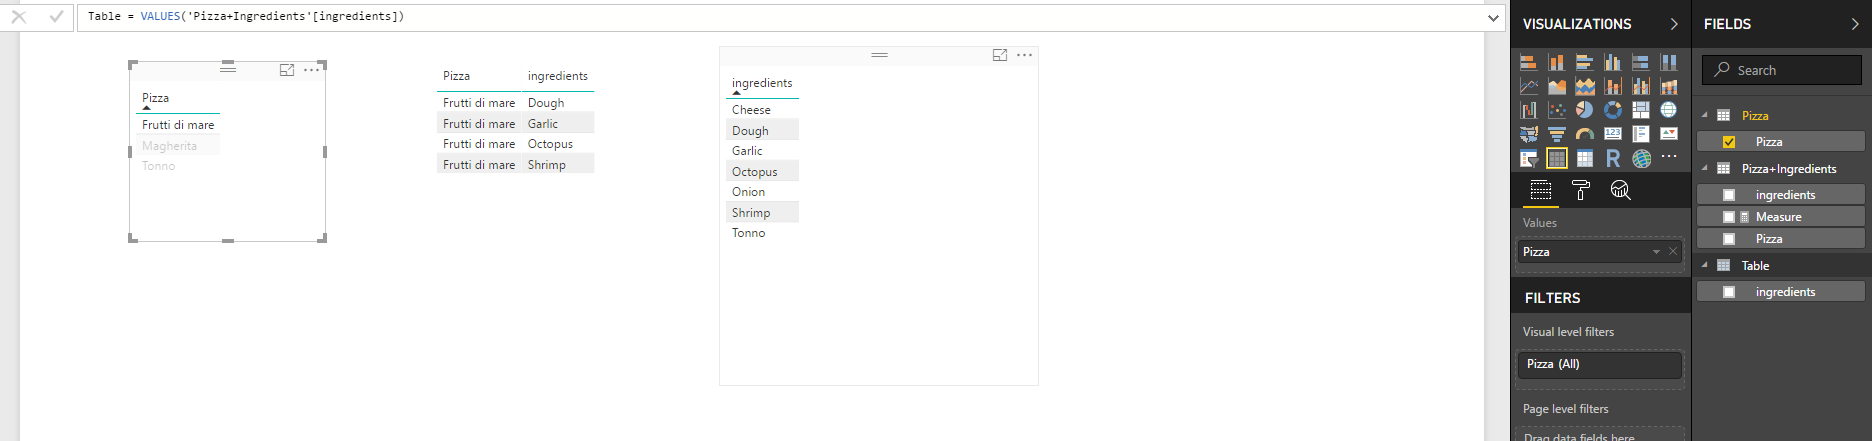Select the slicer visualization

click(1529, 158)
